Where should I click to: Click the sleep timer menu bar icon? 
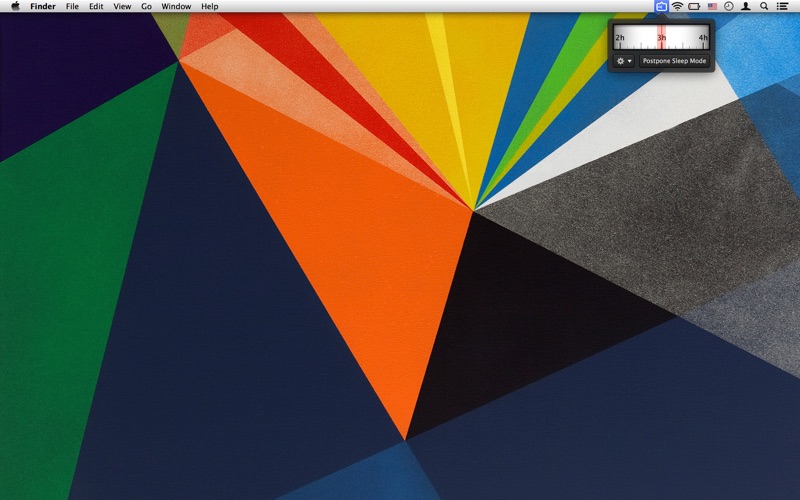point(661,6)
